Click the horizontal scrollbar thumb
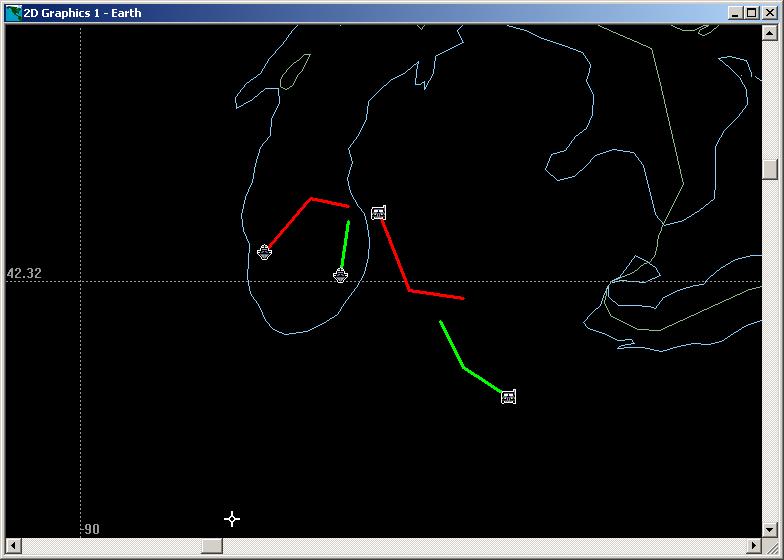The width and height of the screenshot is (784, 560). pos(212,545)
